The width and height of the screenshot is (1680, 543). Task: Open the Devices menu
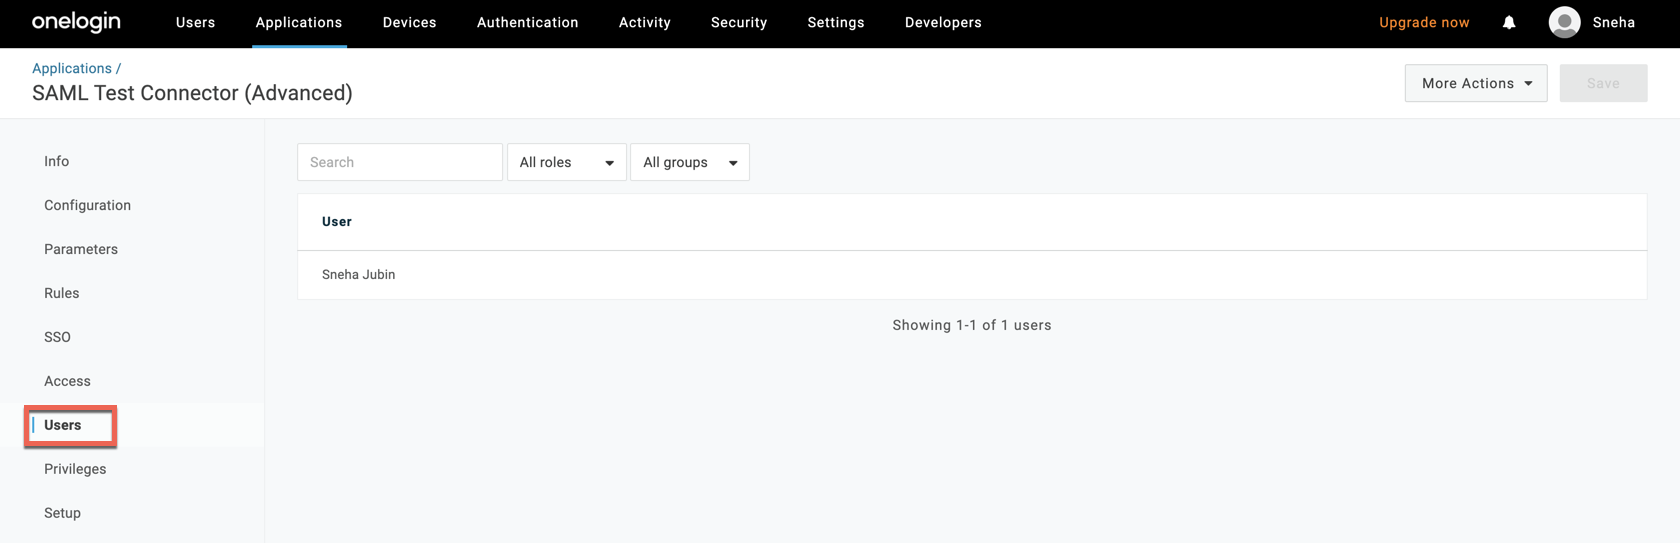(x=409, y=22)
